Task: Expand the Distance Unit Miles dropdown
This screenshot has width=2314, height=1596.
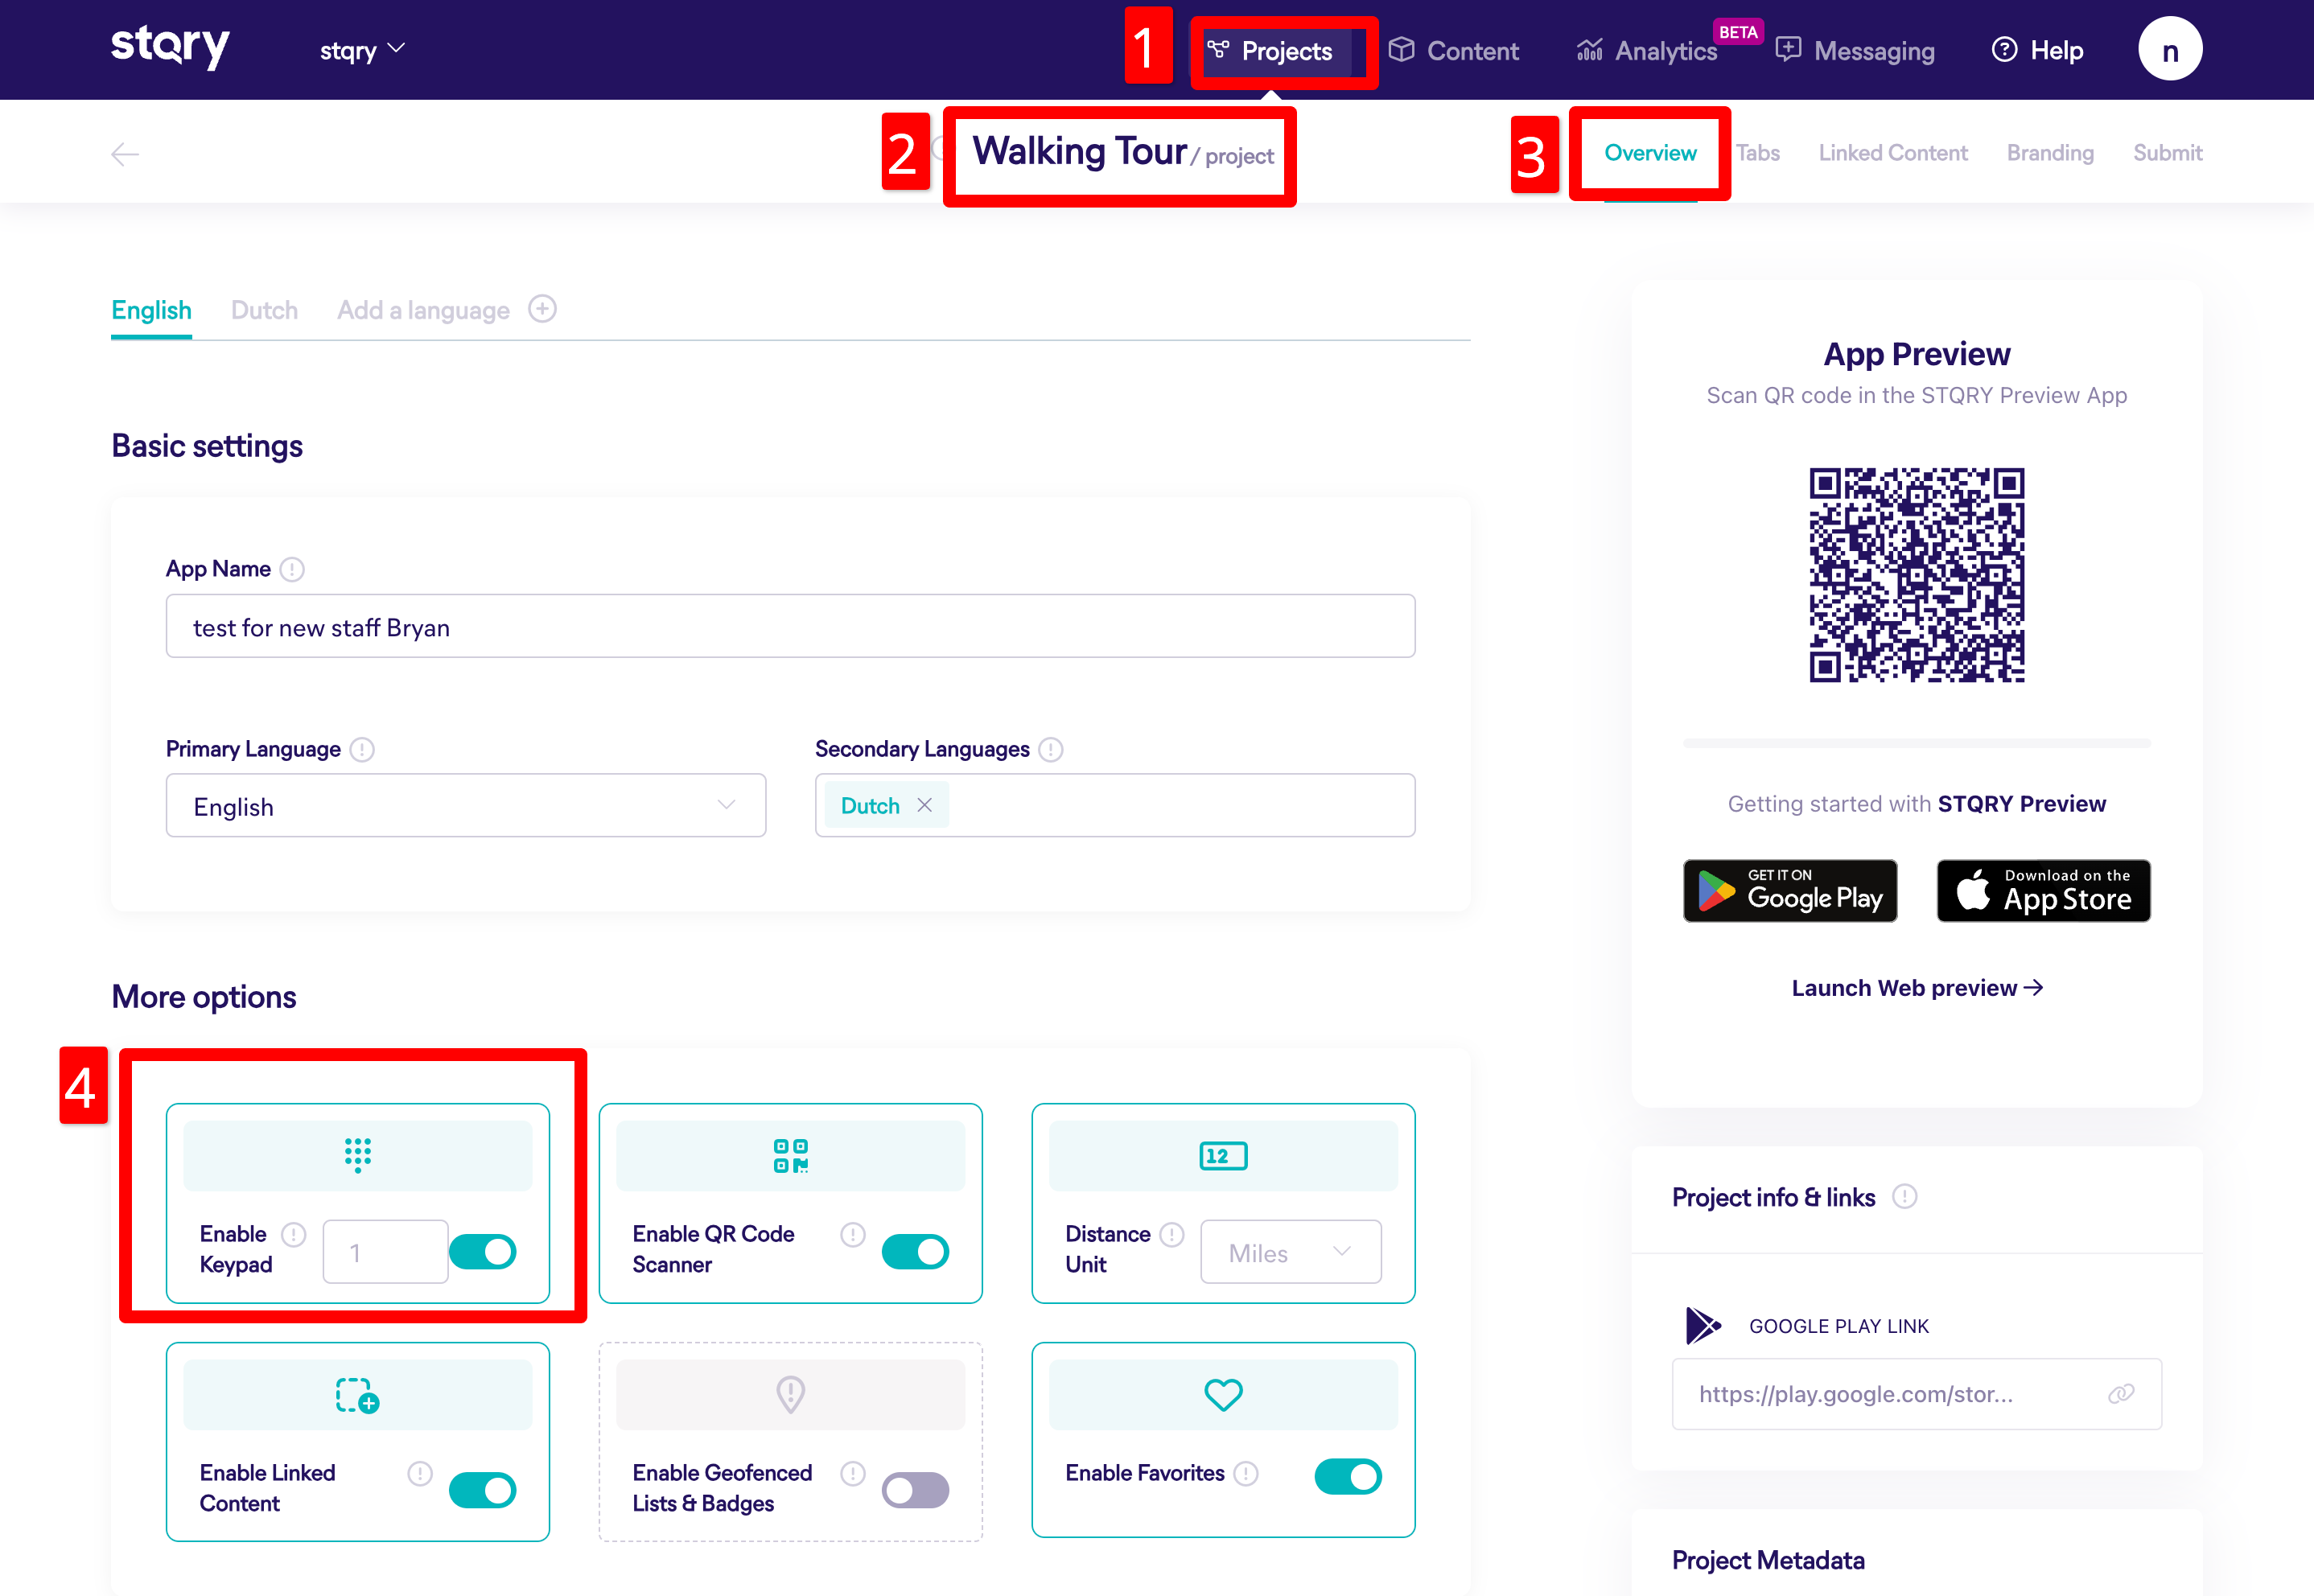Action: click(x=1290, y=1252)
